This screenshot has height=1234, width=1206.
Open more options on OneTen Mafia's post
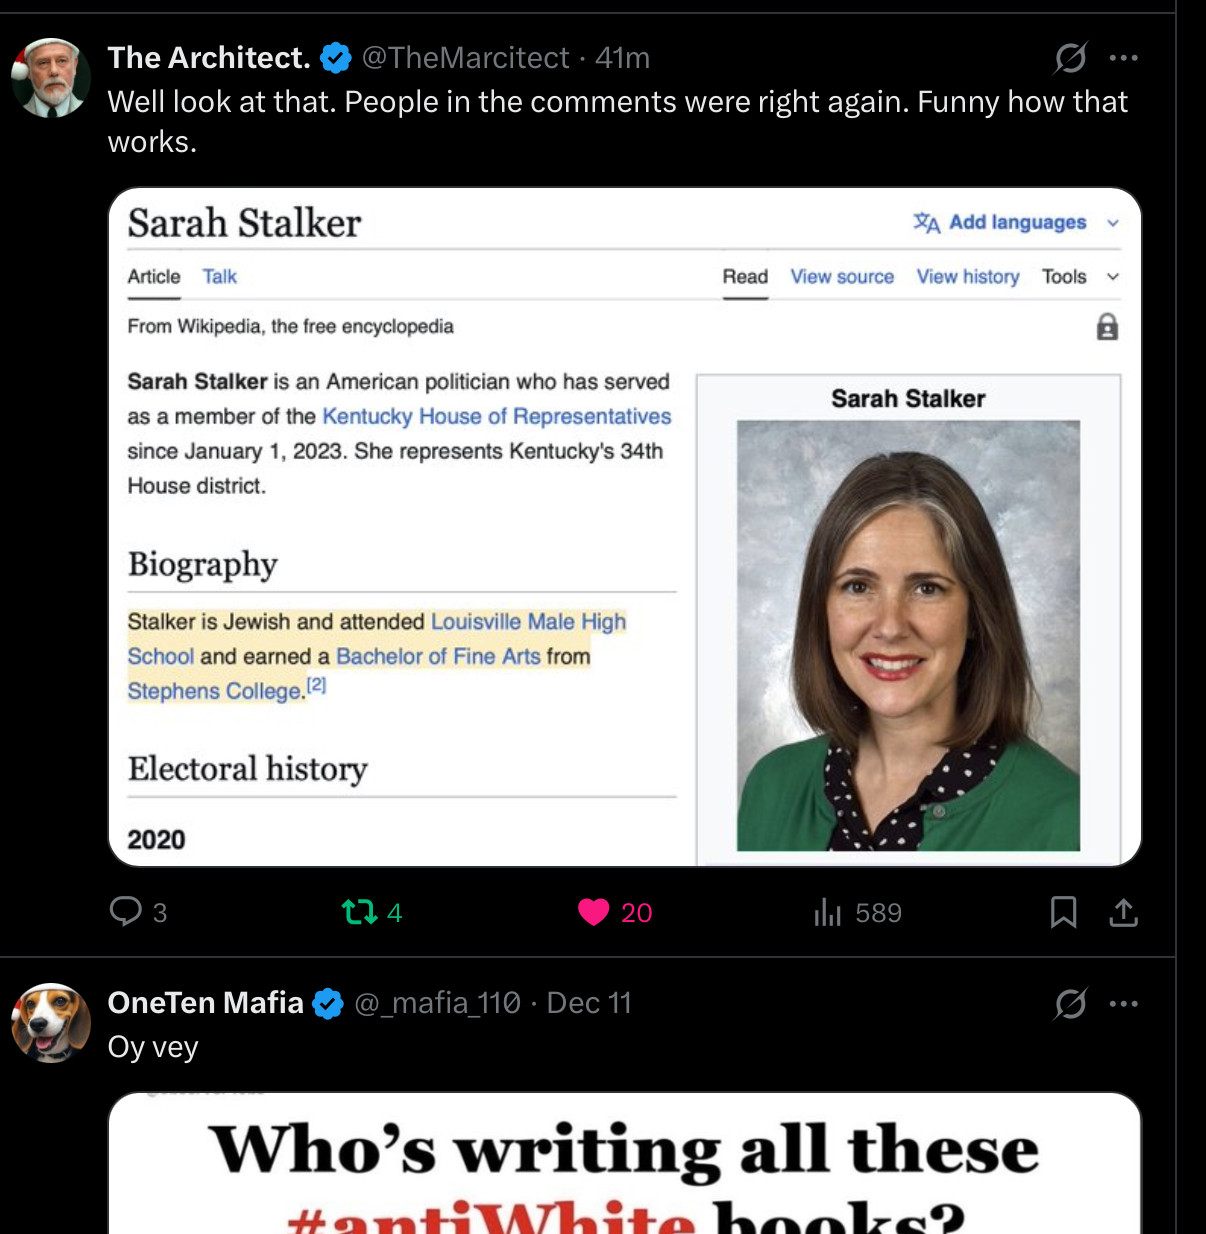pyautogui.click(x=1123, y=1003)
